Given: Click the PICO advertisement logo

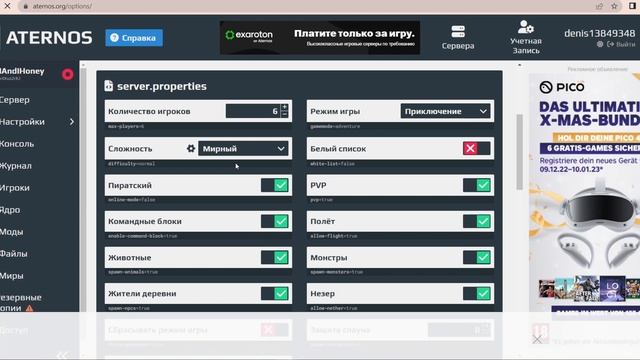Looking at the screenshot, I should tap(562, 87).
